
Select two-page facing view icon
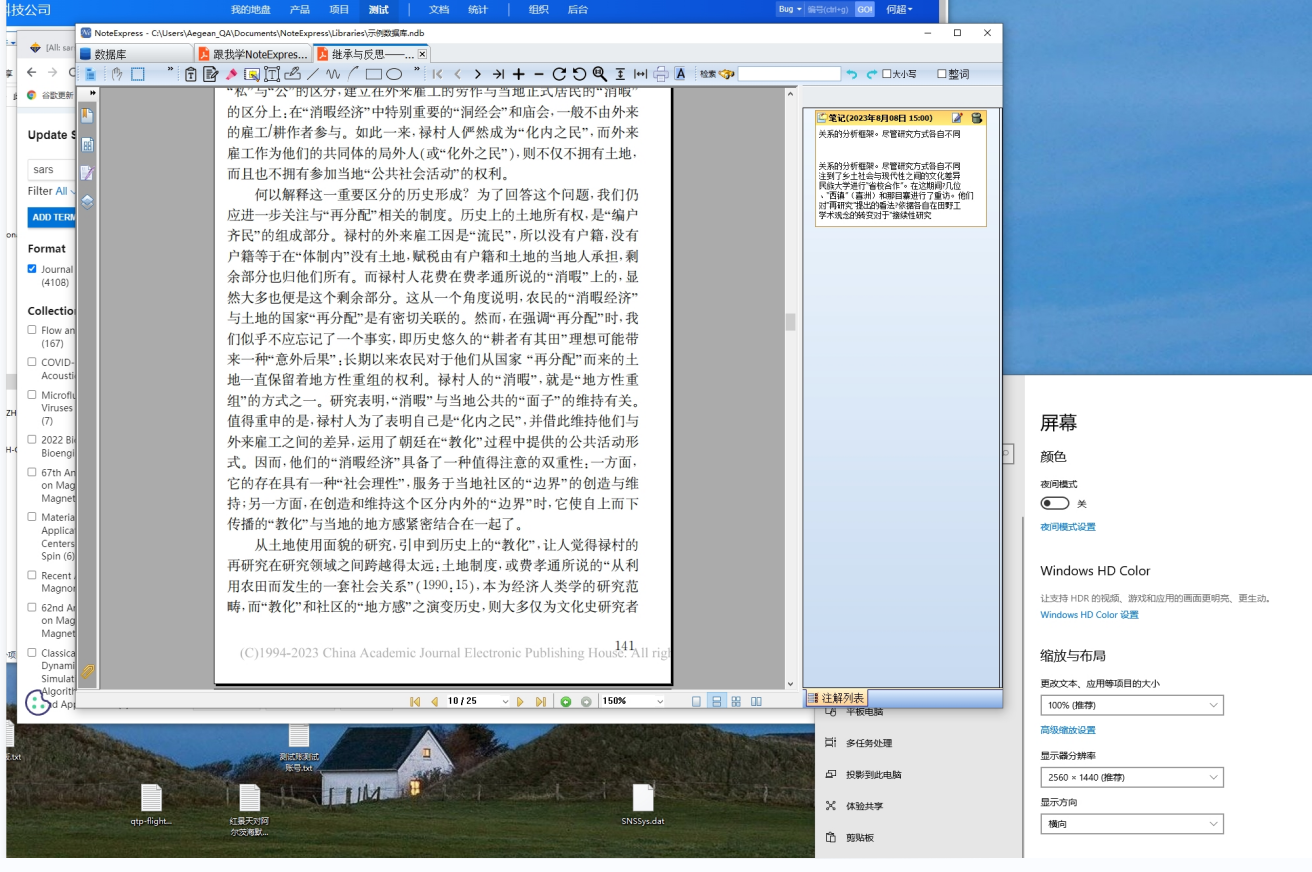[756, 702]
